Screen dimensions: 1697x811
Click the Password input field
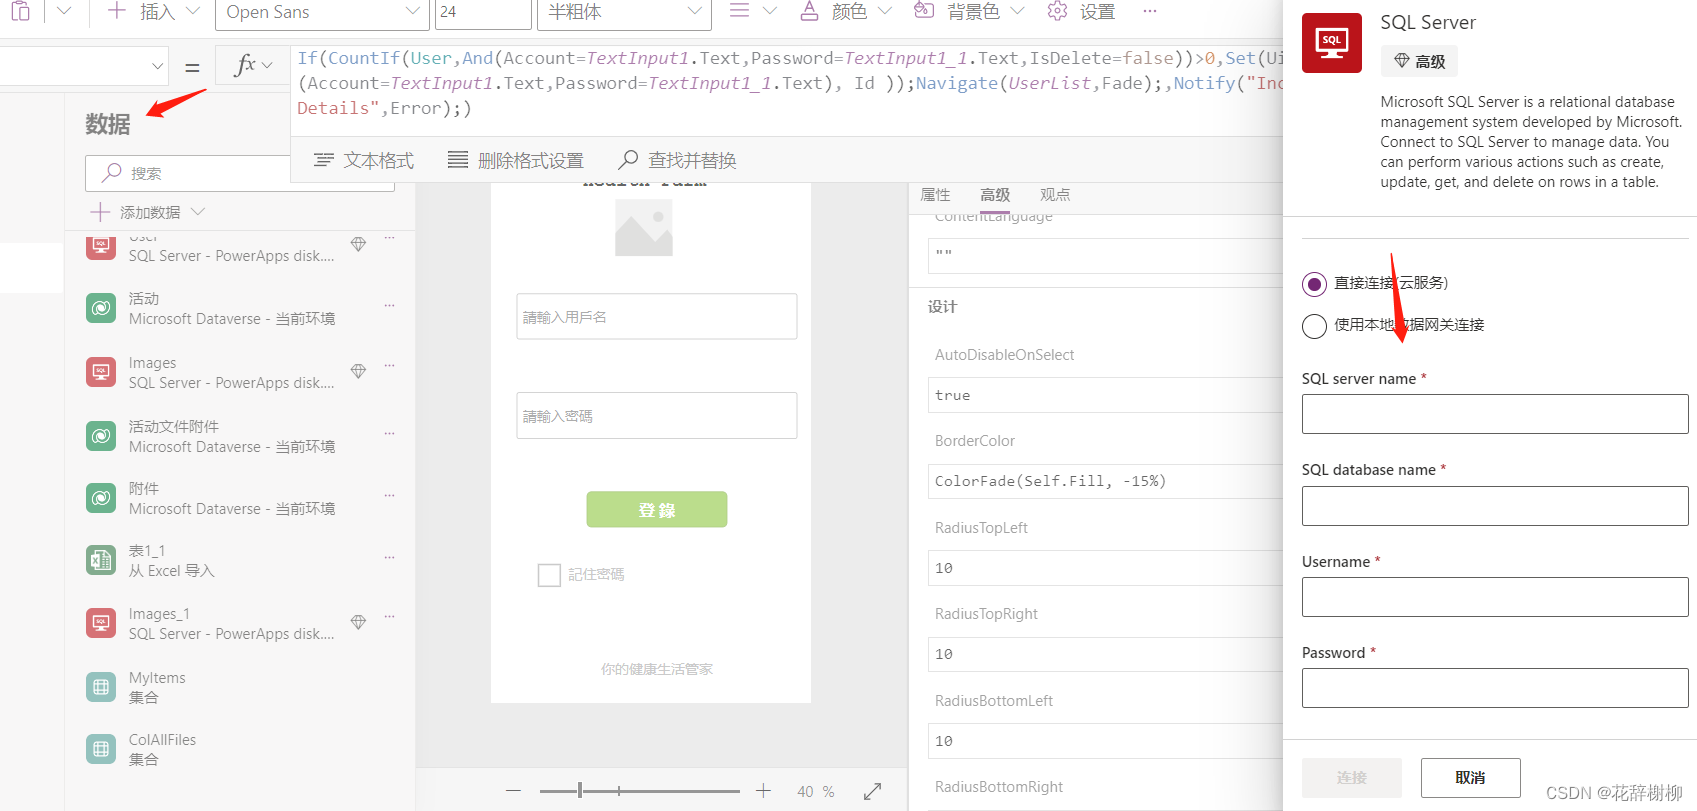(1495, 688)
